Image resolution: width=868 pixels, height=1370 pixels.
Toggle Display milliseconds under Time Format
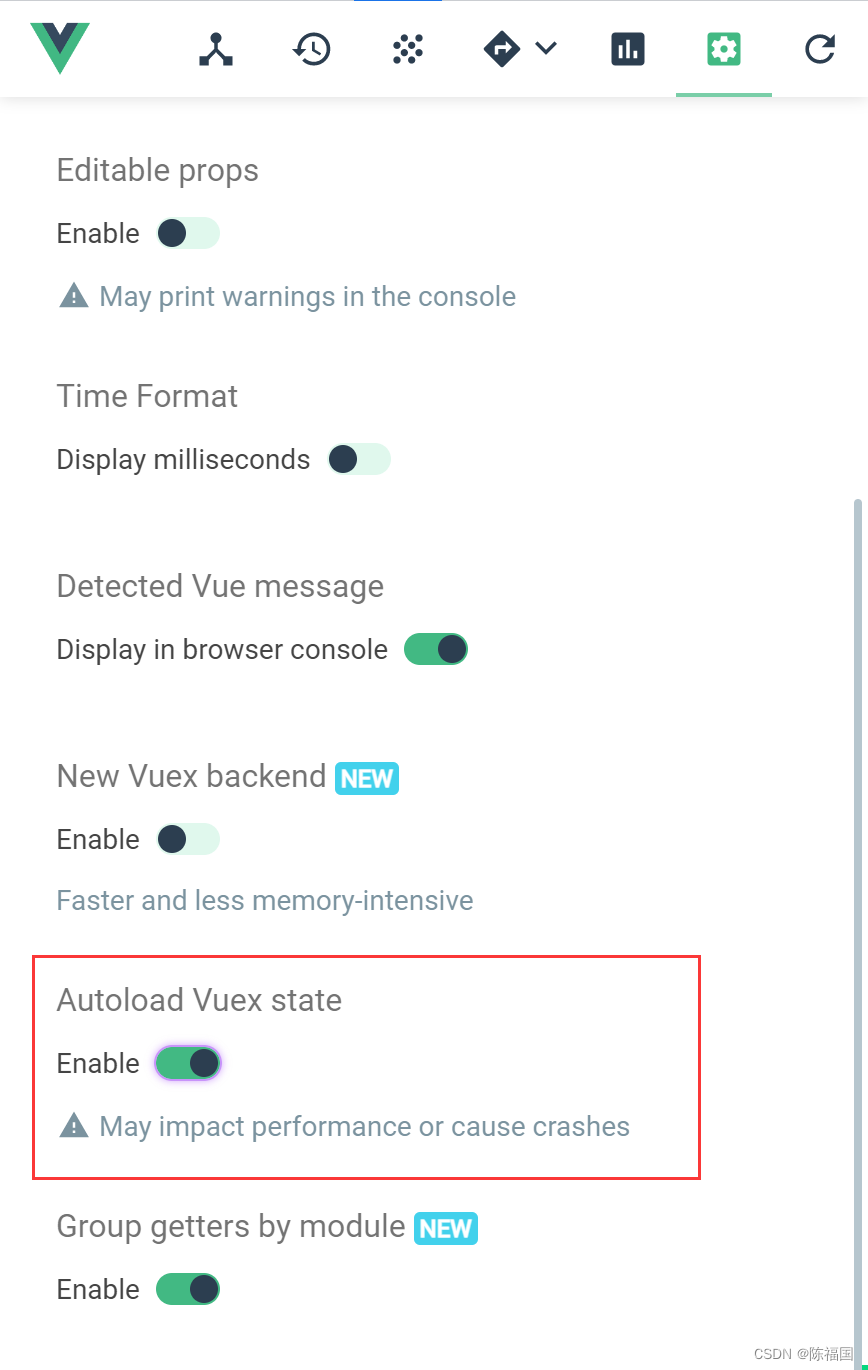(x=358, y=459)
